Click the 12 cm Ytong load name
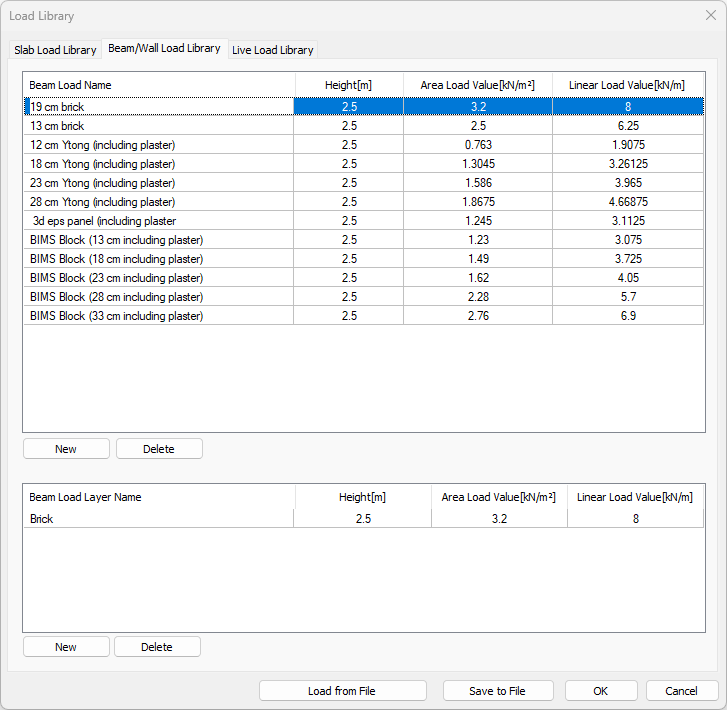Screen dimensions: 727x710 tap(102, 145)
